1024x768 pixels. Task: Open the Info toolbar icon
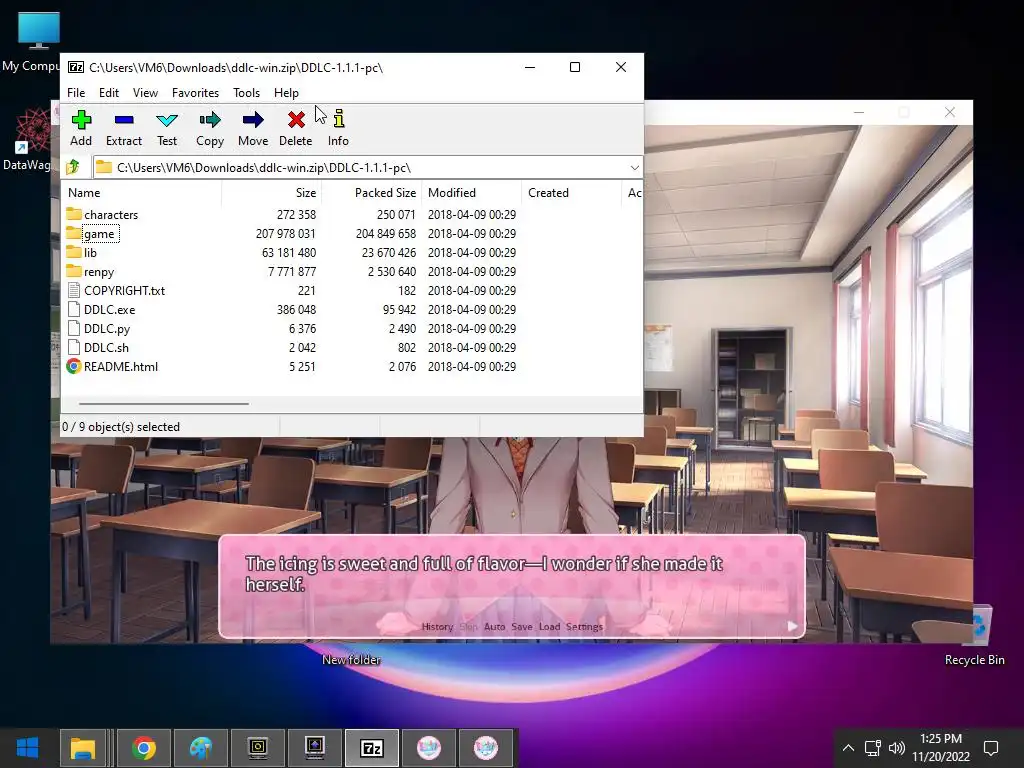click(338, 119)
